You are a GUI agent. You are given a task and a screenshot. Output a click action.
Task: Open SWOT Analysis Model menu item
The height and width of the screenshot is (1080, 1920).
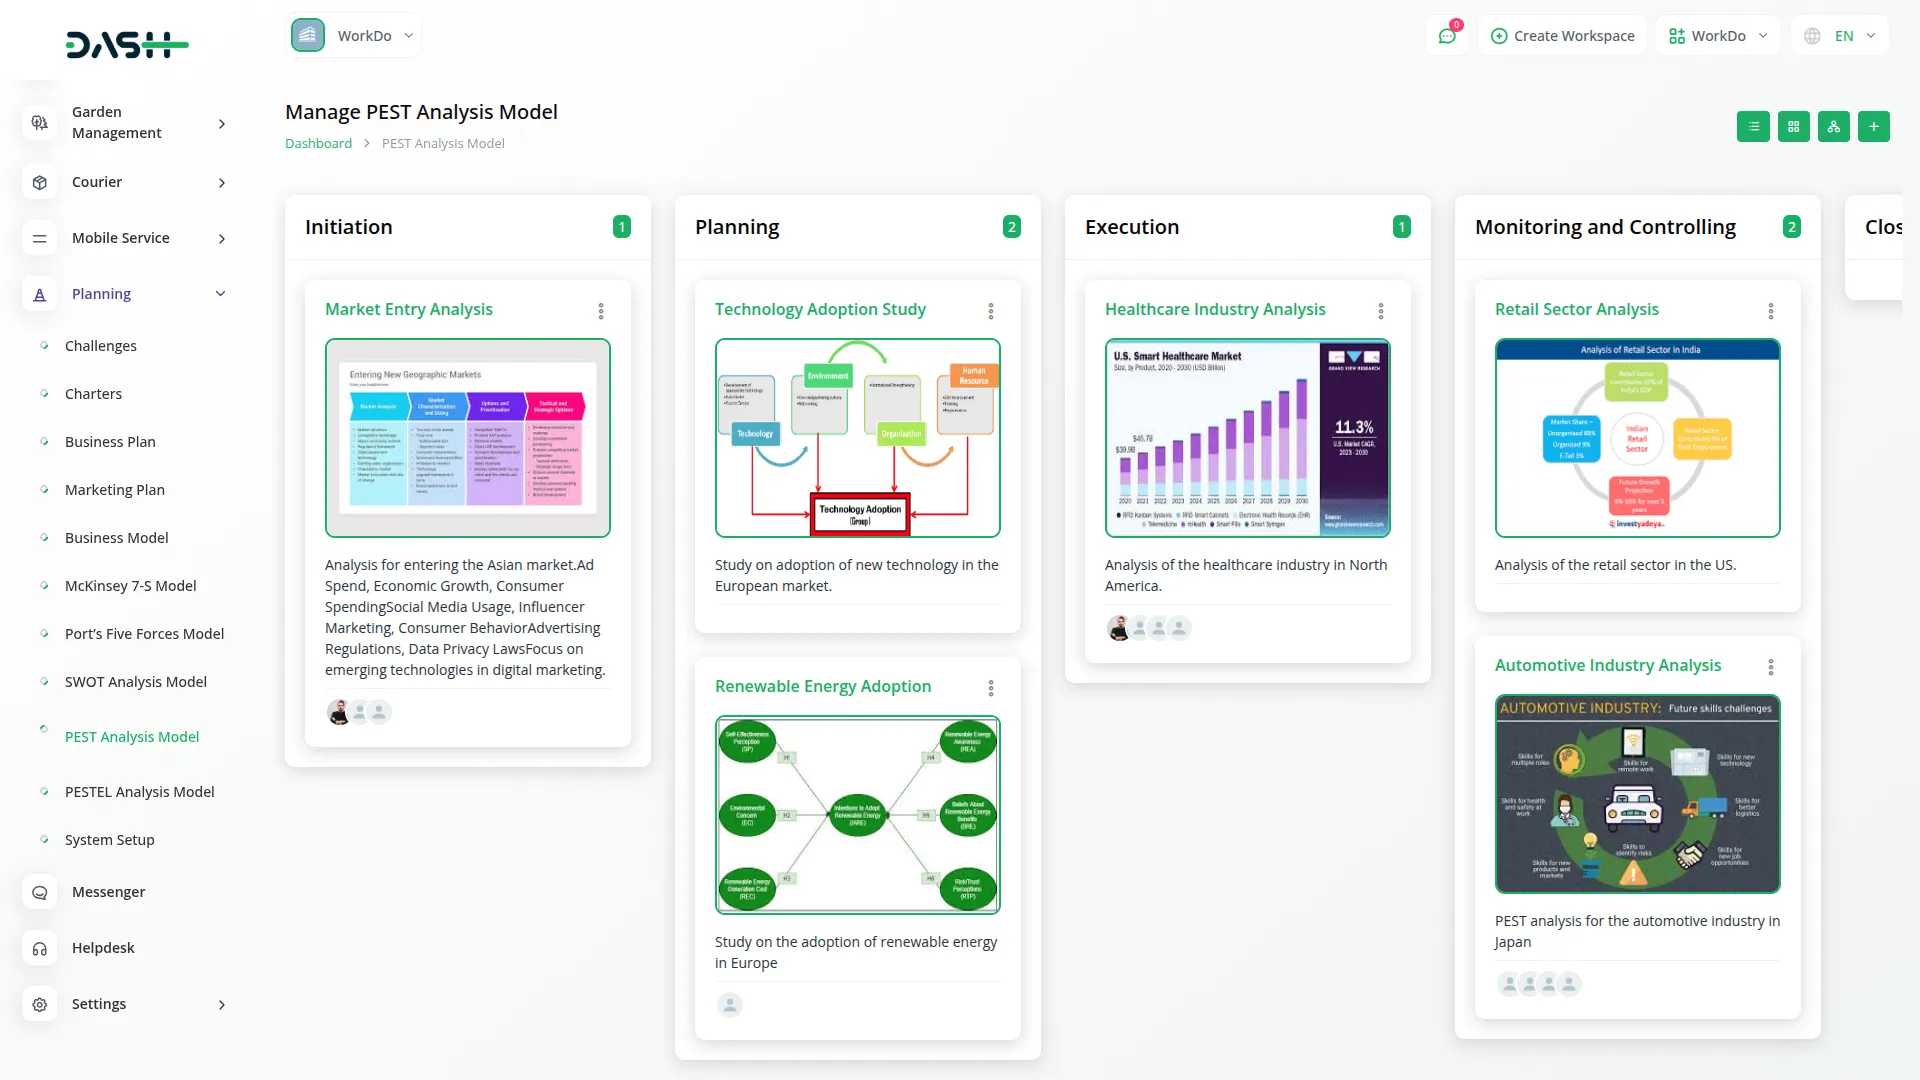click(136, 682)
